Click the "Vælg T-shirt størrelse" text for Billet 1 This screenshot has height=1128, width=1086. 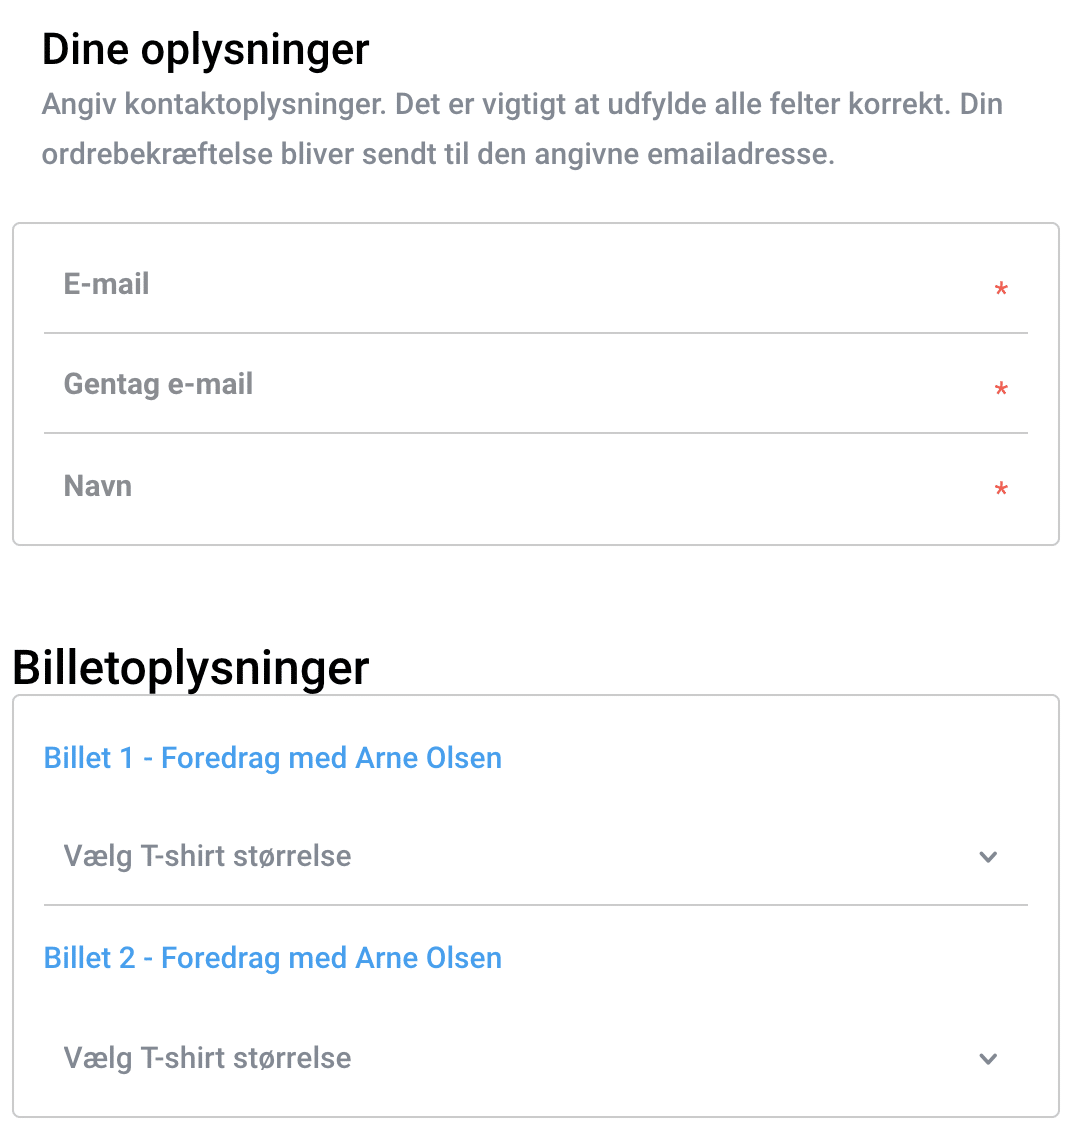[x=207, y=857]
